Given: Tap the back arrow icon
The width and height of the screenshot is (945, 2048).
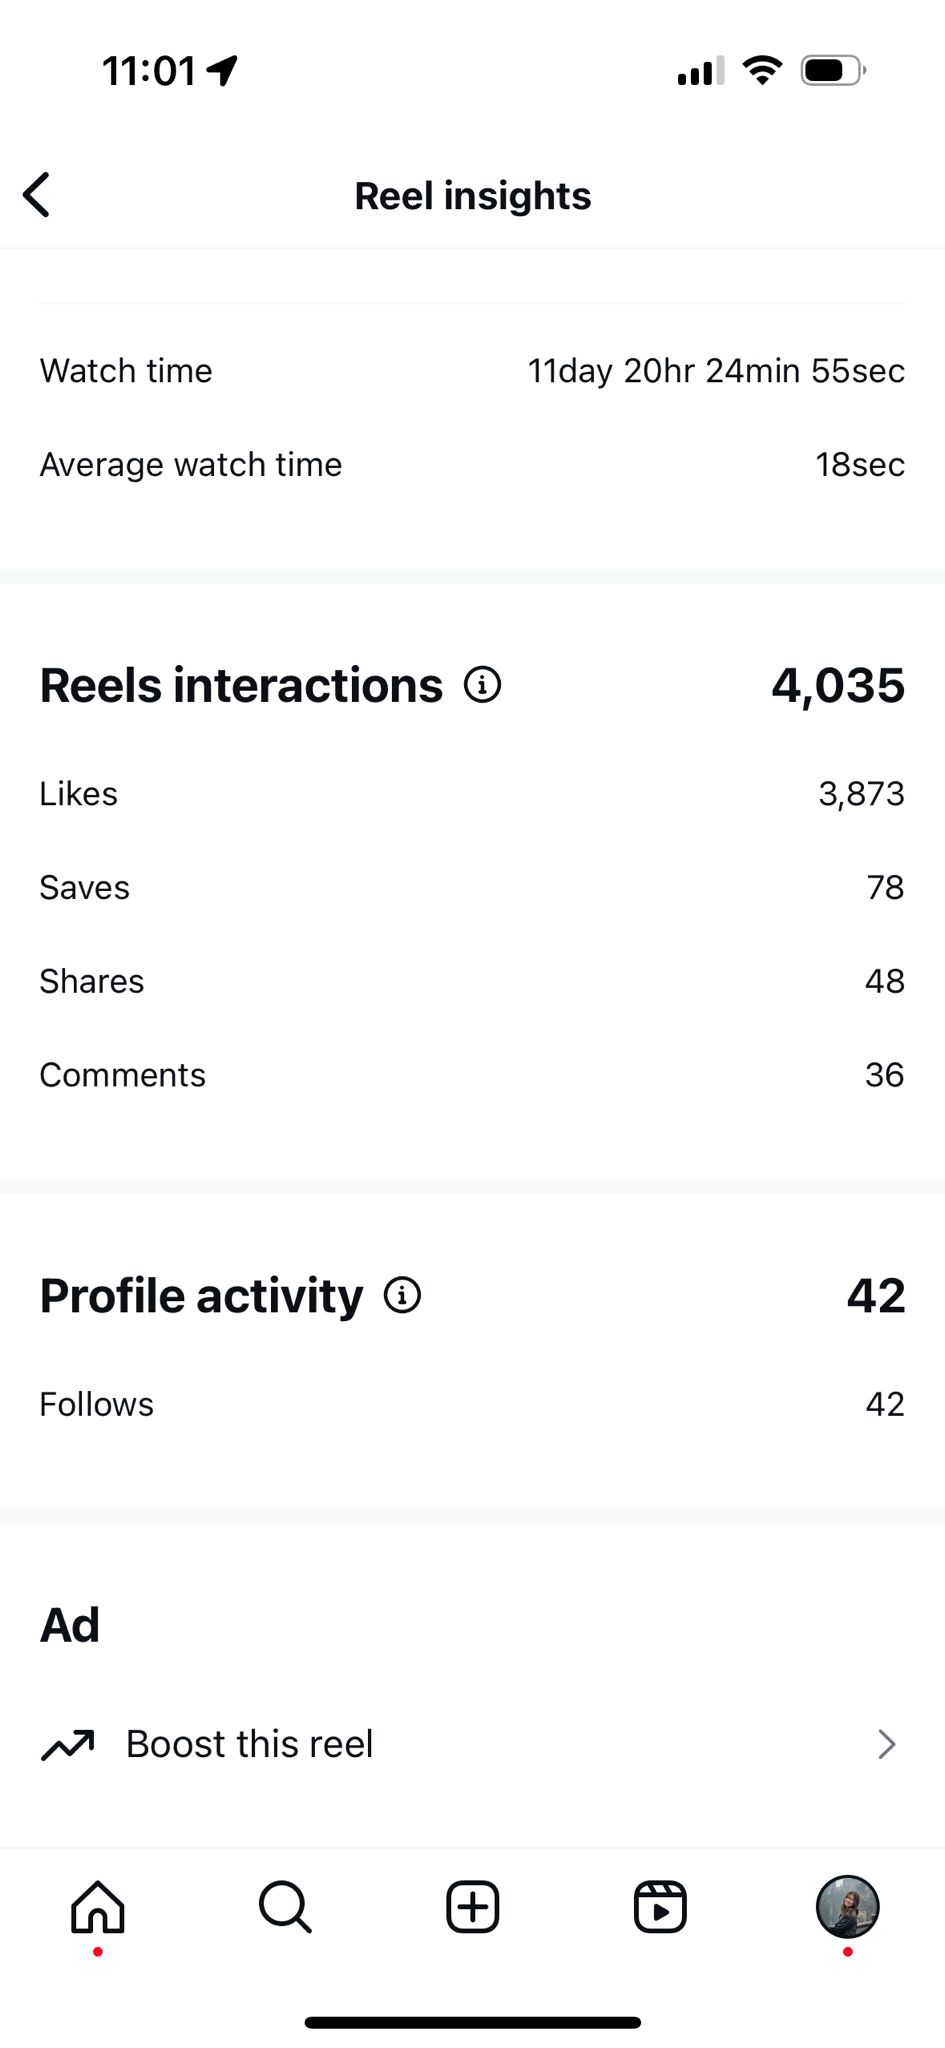Looking at the screenshot, I should 37,195.
